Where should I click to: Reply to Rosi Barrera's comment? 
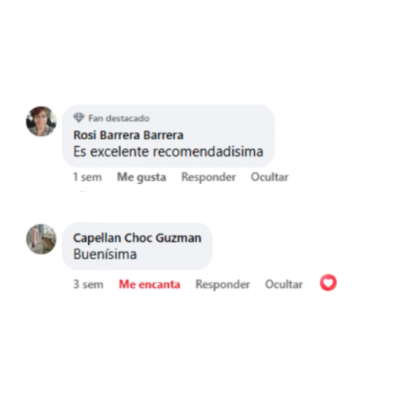click(209, 177)
